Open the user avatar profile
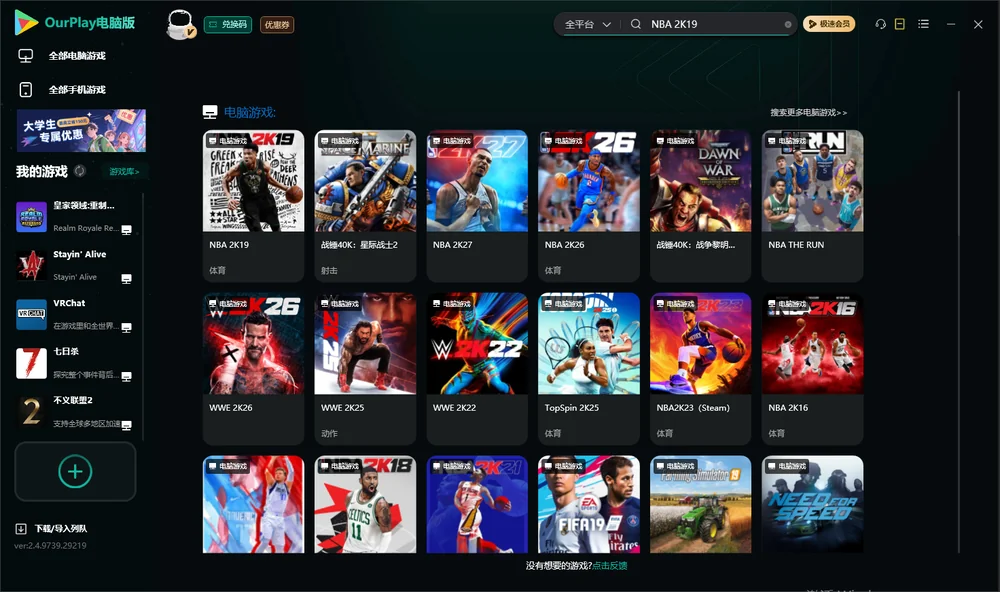The image size is (1000, 592). click(180, 24)
